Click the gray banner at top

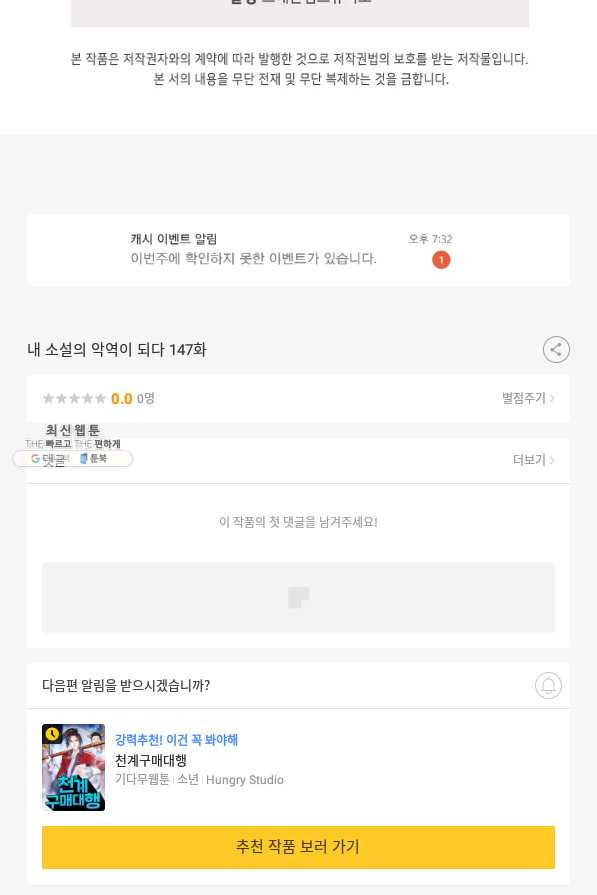[300, 13]
